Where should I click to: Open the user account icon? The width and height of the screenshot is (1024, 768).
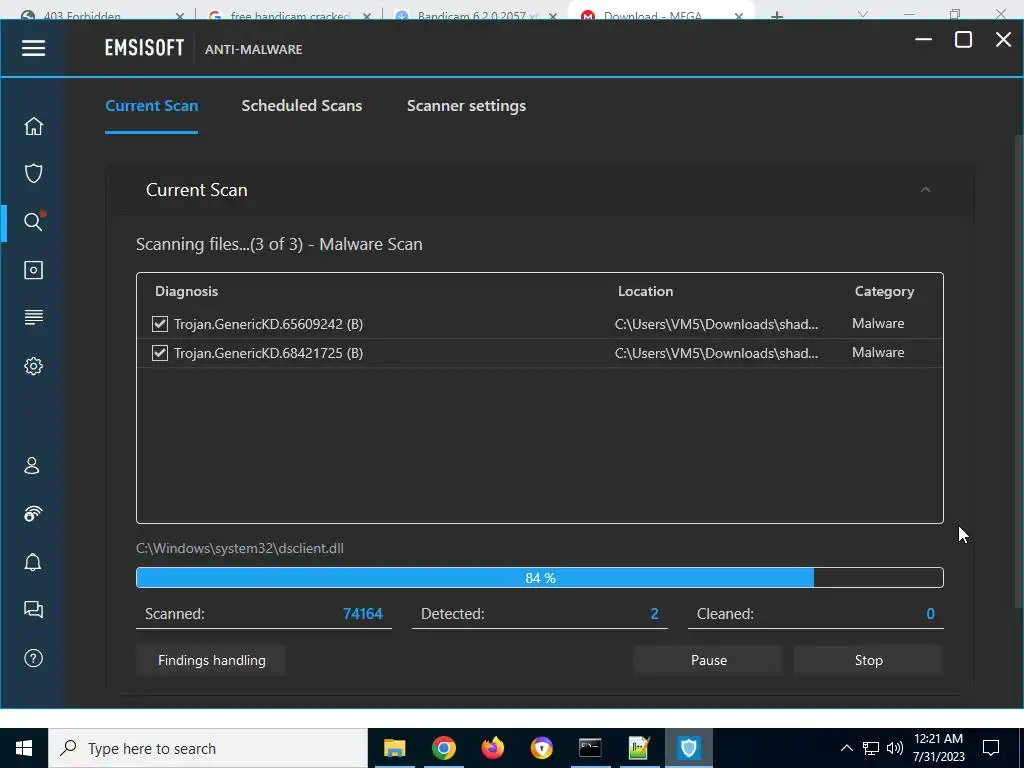point(32,466)
